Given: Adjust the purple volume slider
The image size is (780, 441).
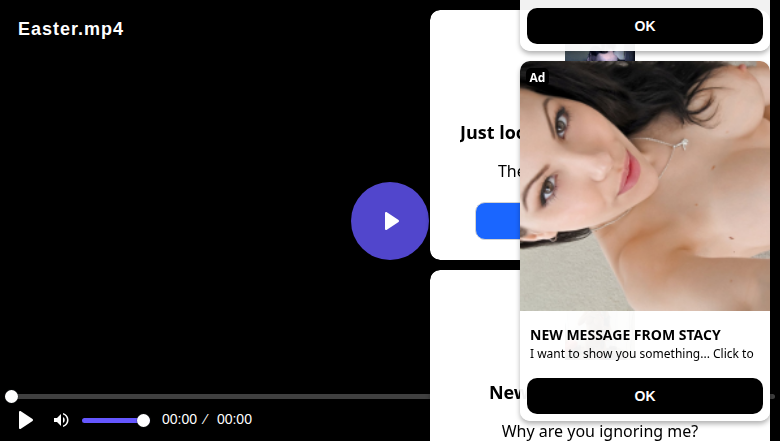Looking at the screenshot, I should coord(115,421).
